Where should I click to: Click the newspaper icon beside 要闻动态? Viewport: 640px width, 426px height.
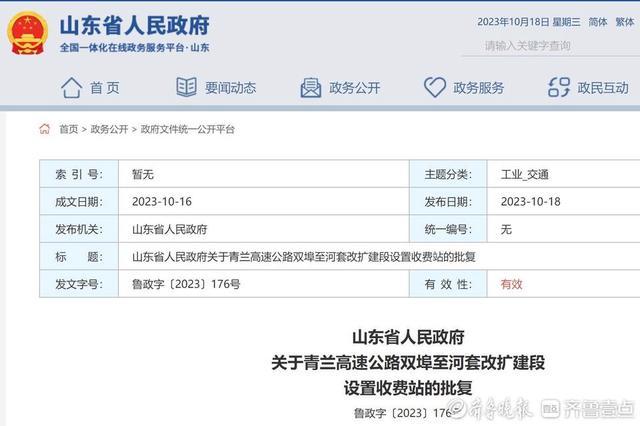click(x=187, y=87)
